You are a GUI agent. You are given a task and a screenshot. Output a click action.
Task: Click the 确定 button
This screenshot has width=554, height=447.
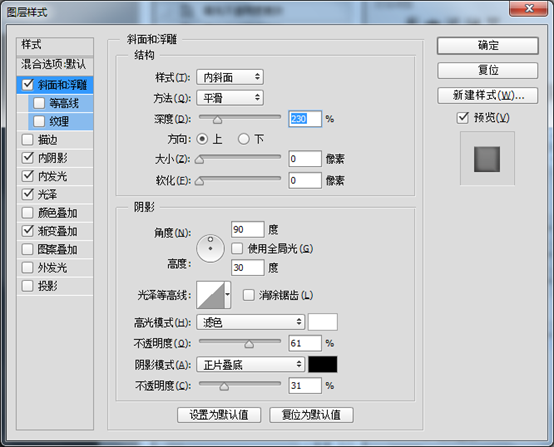488,46
